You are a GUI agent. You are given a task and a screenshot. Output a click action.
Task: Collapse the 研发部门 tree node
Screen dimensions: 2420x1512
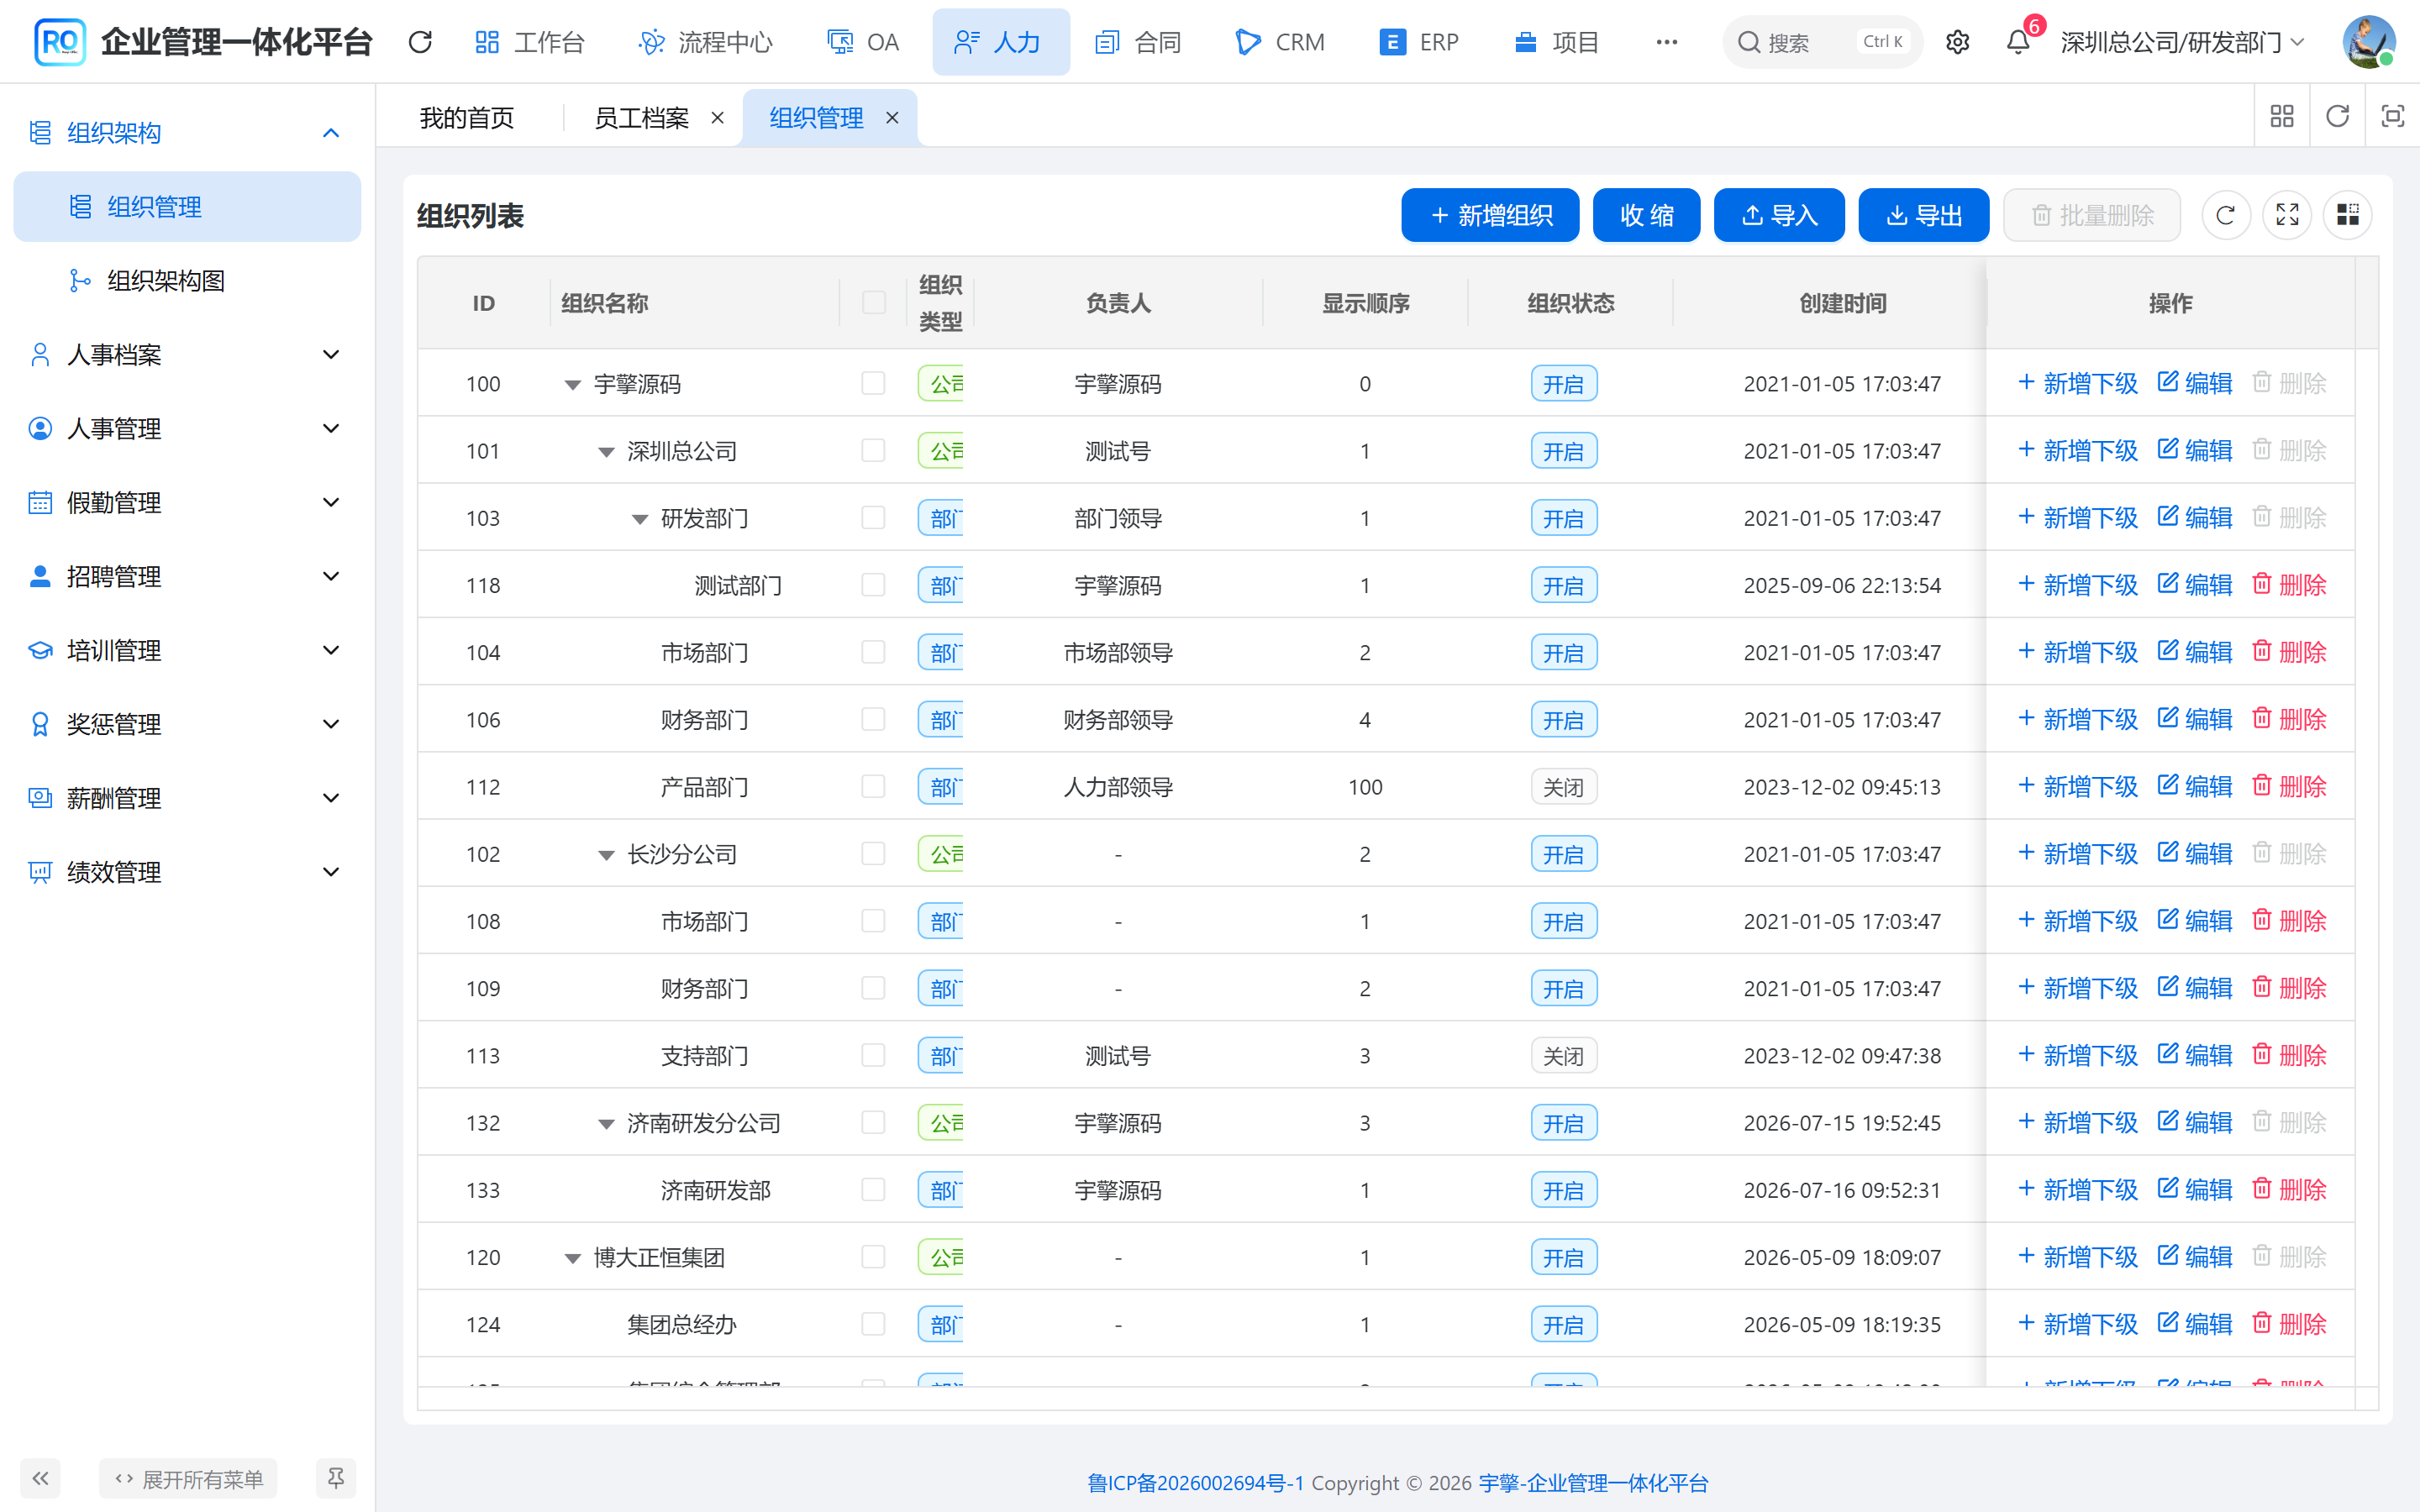pos(640,519)
